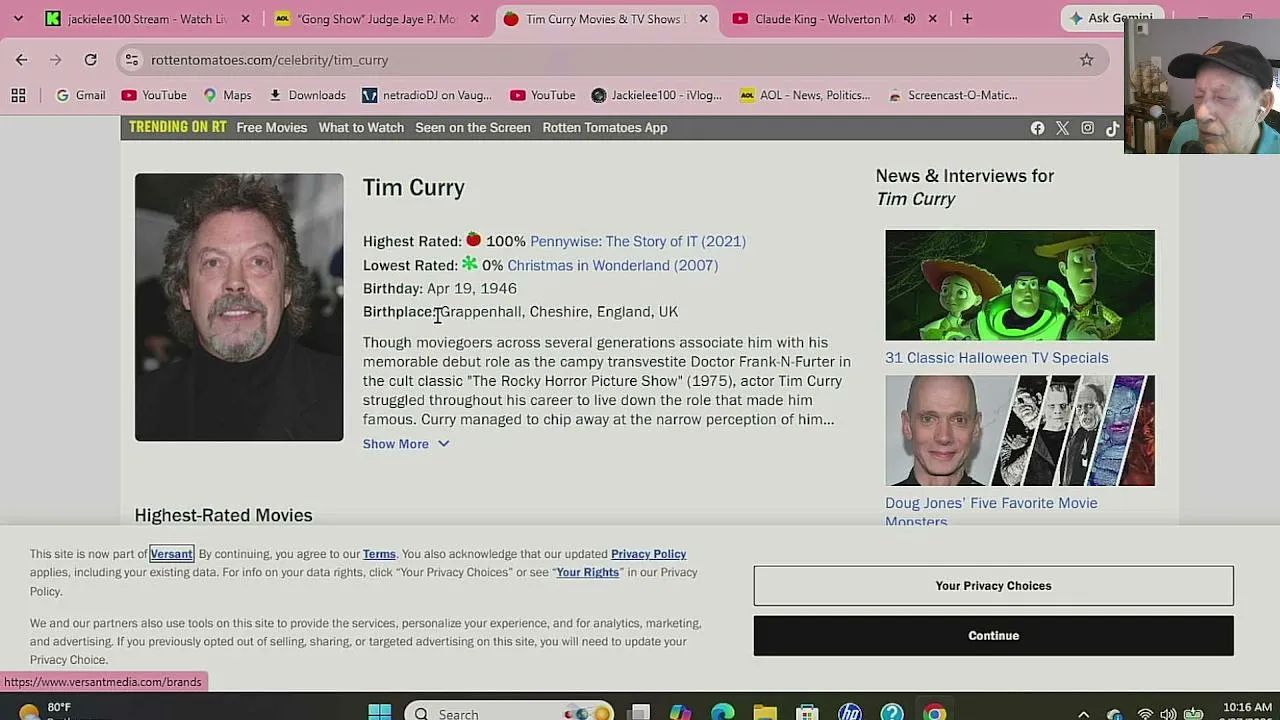The height and width of the screenshot is (720, 1280).
Task: Open Microsoft Store from the taskbar
Action: pyautogui.click(x=807, y=713)
